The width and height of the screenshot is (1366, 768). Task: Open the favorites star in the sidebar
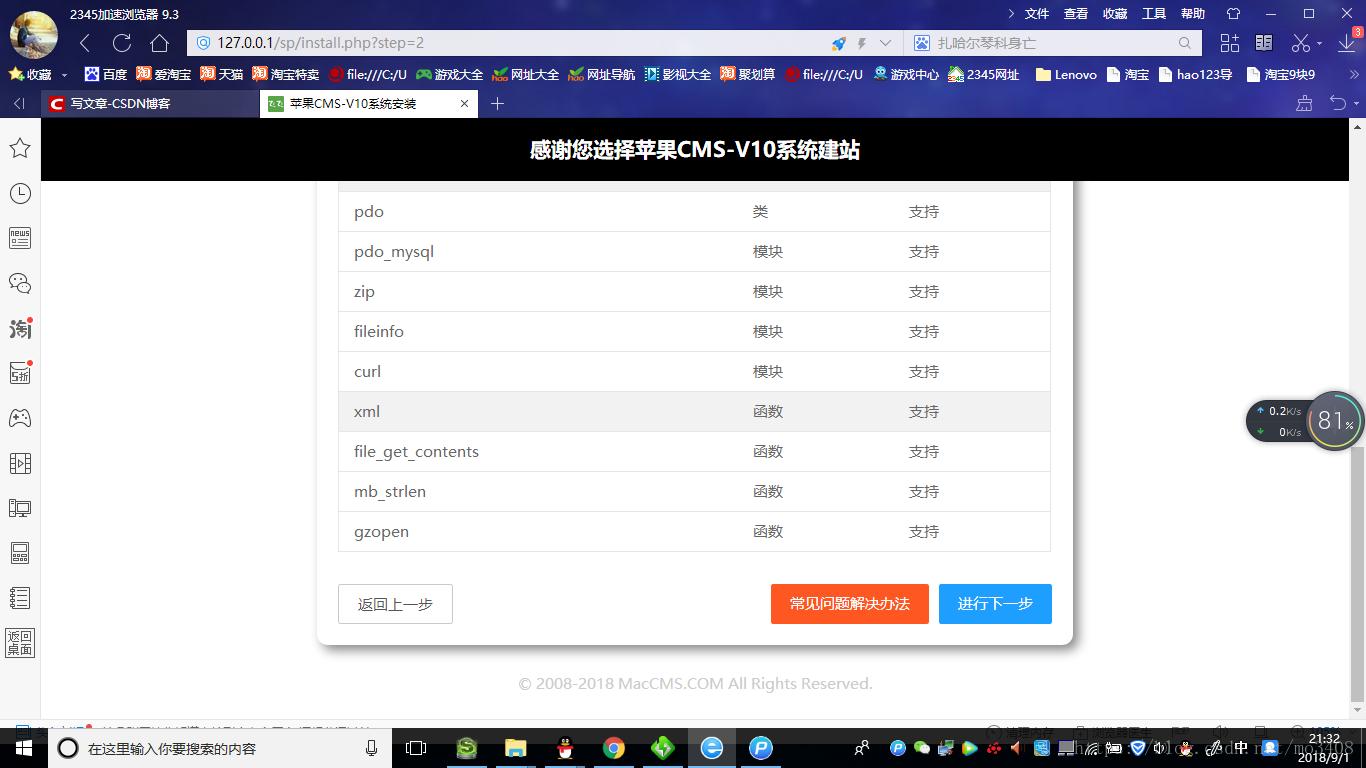20,148
